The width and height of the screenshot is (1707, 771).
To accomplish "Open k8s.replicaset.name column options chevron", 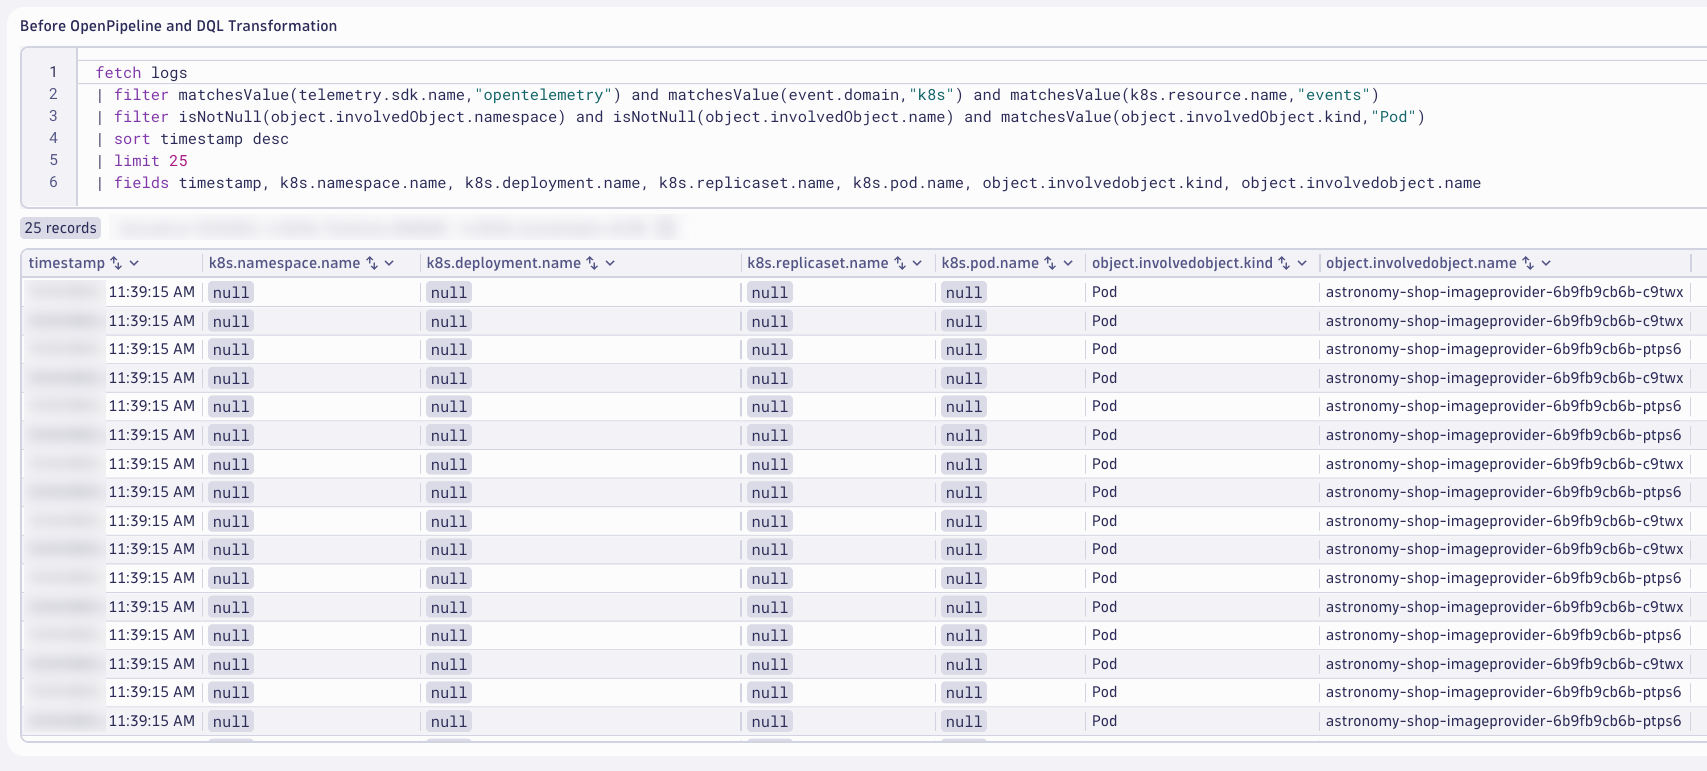I will pyautogui.click(x=917, y=263).
